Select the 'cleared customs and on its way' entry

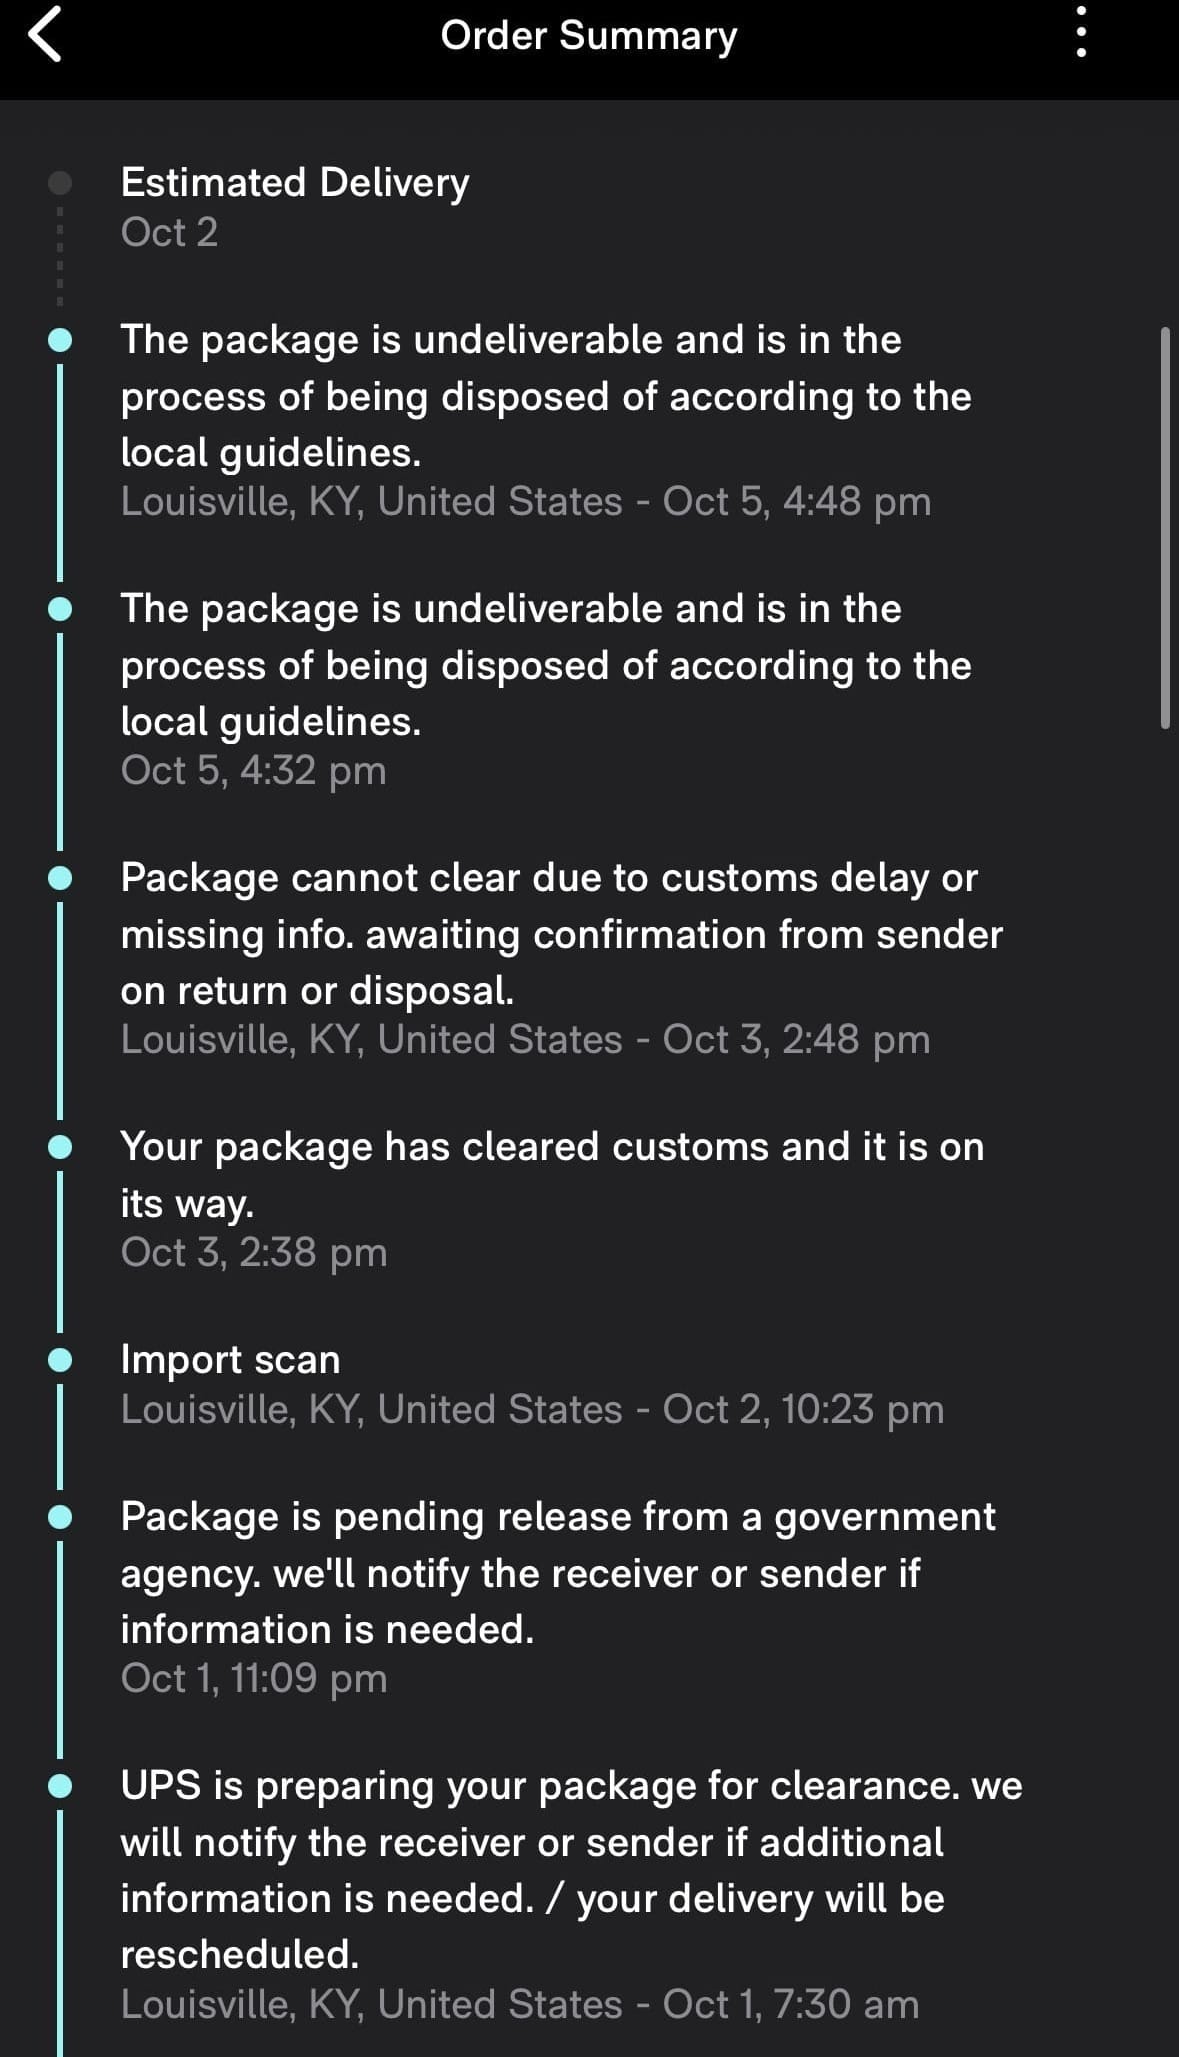(551, 1174)
